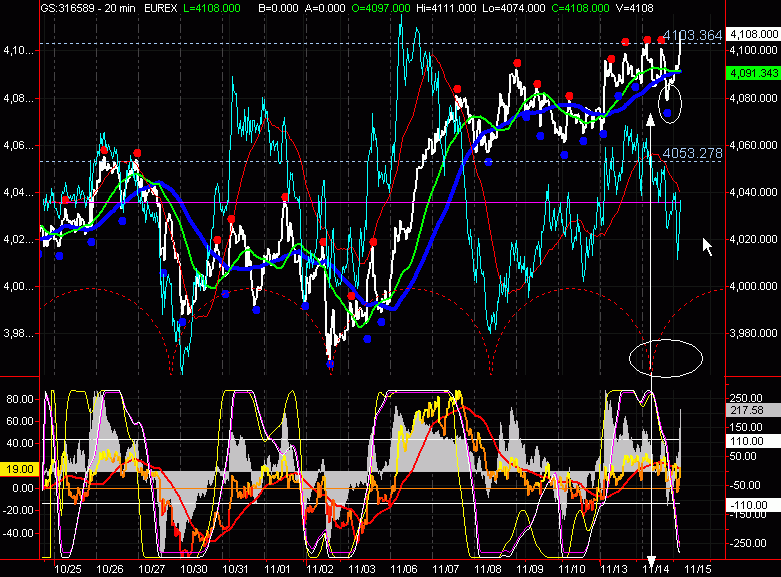Click the left axis label 4,02...
This screenshot has height=577, width=781.
click(x=19, y=239)
